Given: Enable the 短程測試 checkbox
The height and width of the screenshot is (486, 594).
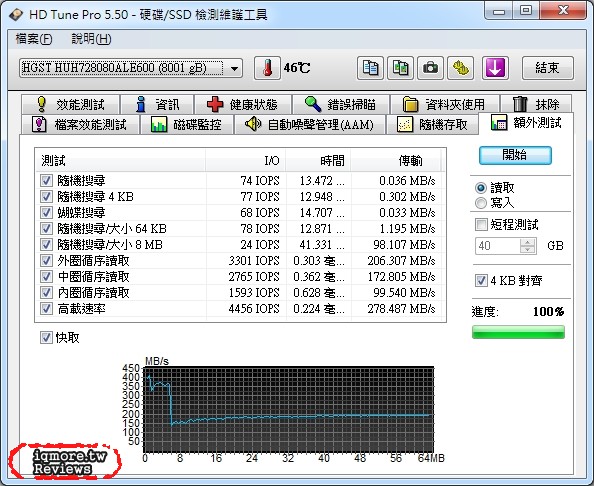Looking at the screenshot, I should click(x=481, y=225).
